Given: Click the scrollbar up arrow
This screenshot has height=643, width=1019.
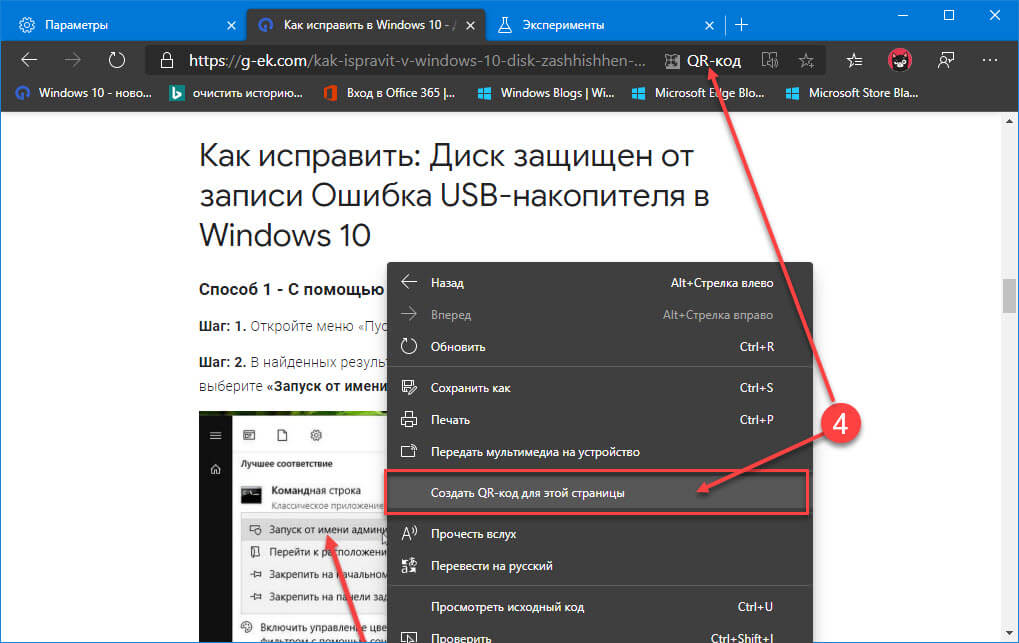Looking at the screenshot, I should 1009,121.
